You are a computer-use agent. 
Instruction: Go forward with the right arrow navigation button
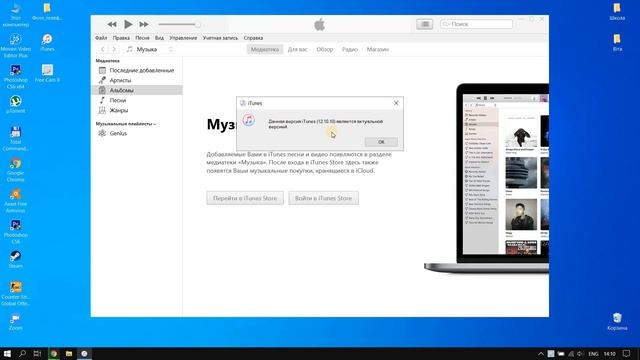pyautogui.click(x=114, y=49)
